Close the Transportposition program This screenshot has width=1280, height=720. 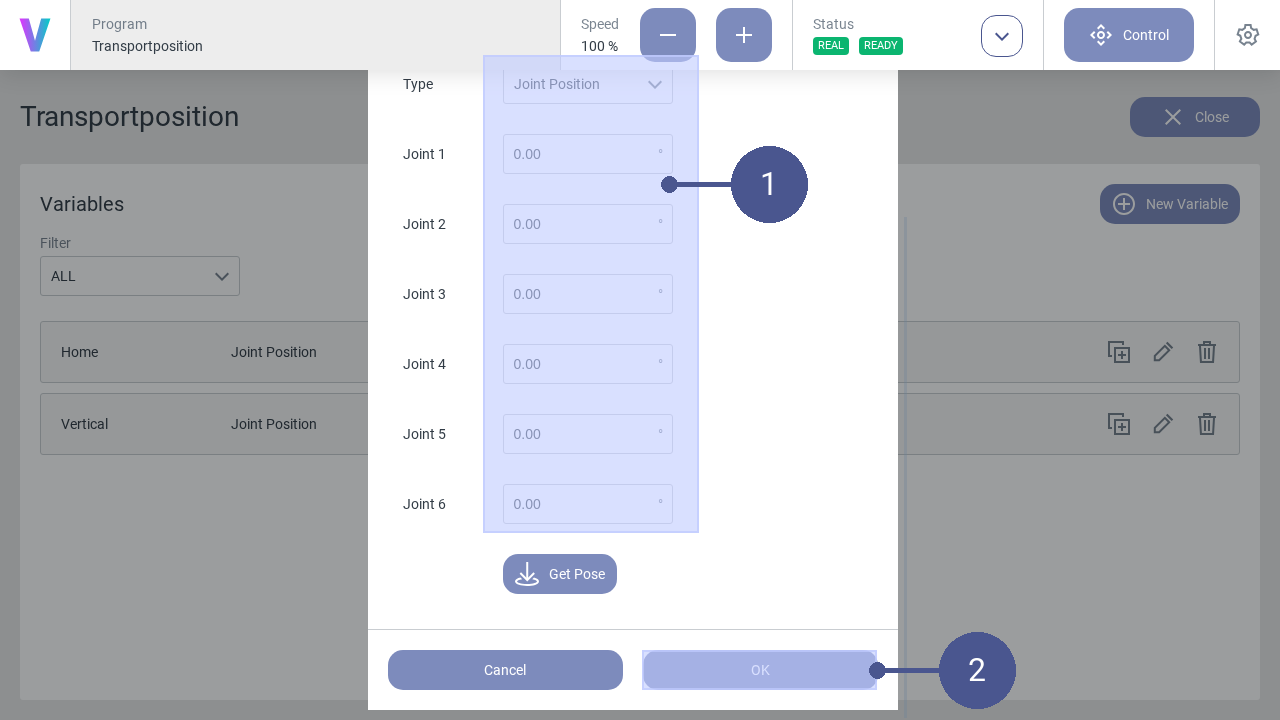pos(1195,117)
